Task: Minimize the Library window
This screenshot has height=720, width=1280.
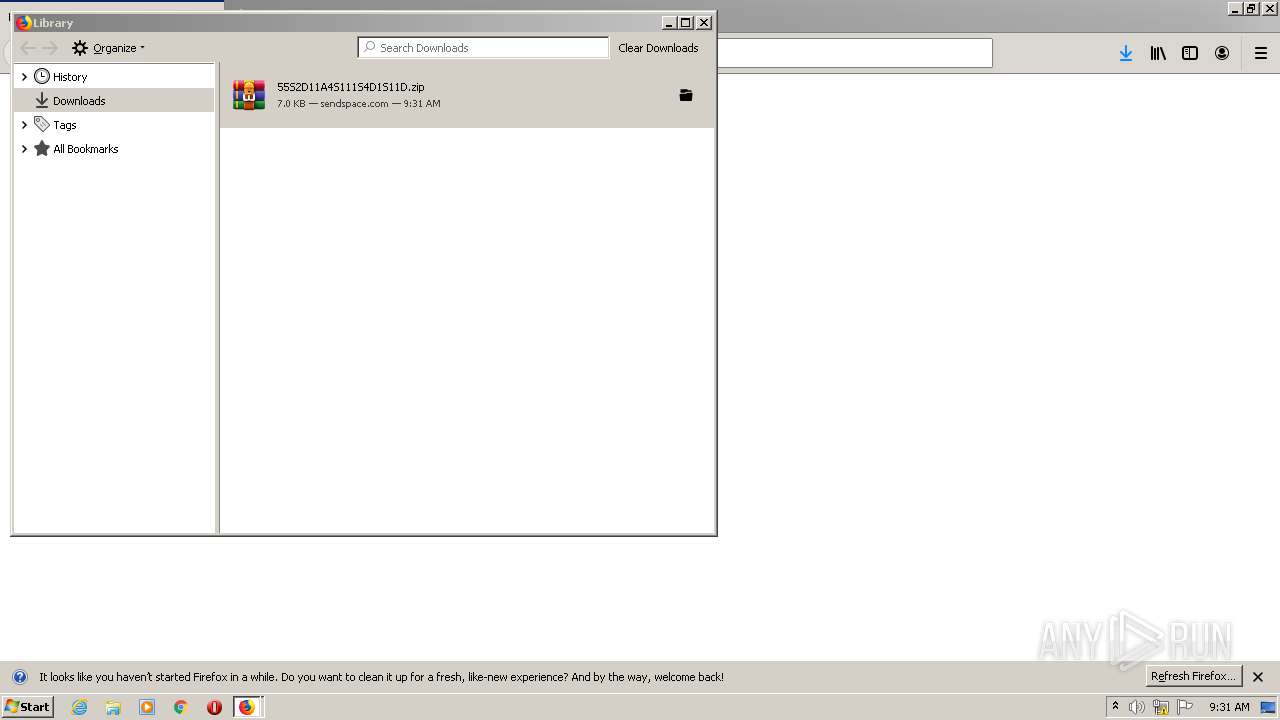Action: tap(669, 23)
